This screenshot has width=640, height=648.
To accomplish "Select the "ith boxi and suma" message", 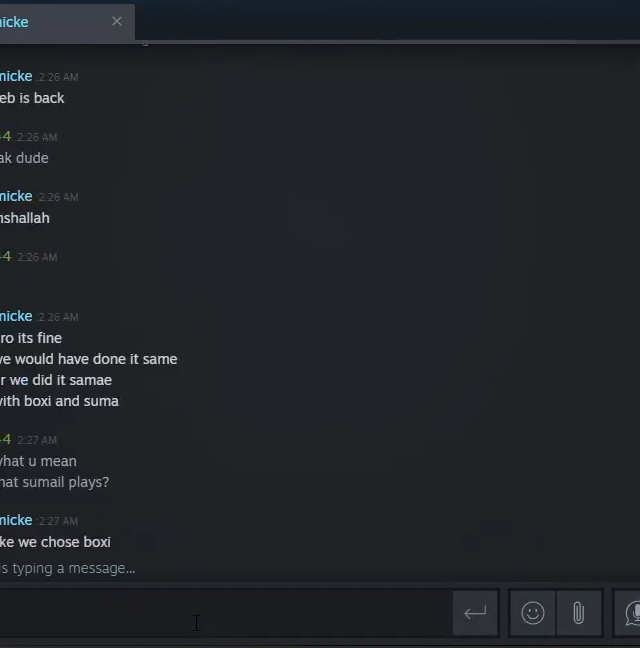I will coord(59,401).
